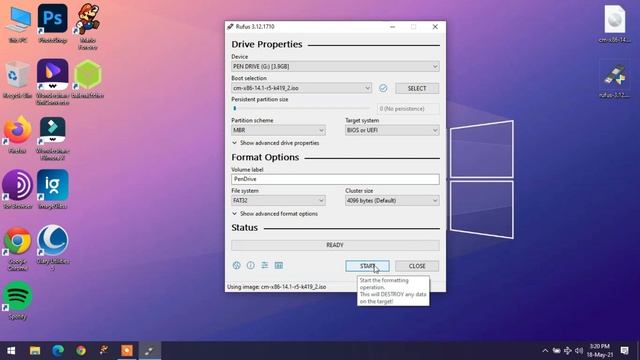Open Wondershare Filmora desktop shortcut
640x360 pixels.
coord(53,138)
